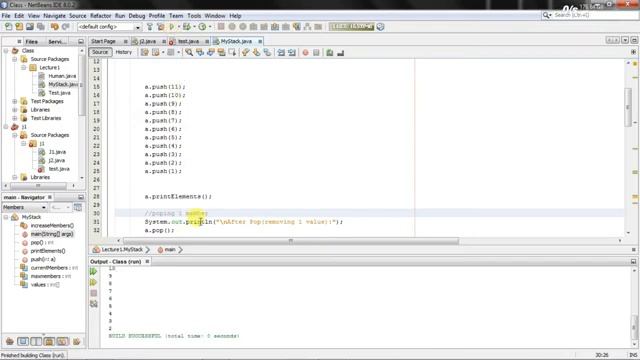Screen dimensions: 640x360
Task: Switch to the test.java editor tab
Action: 188,41
